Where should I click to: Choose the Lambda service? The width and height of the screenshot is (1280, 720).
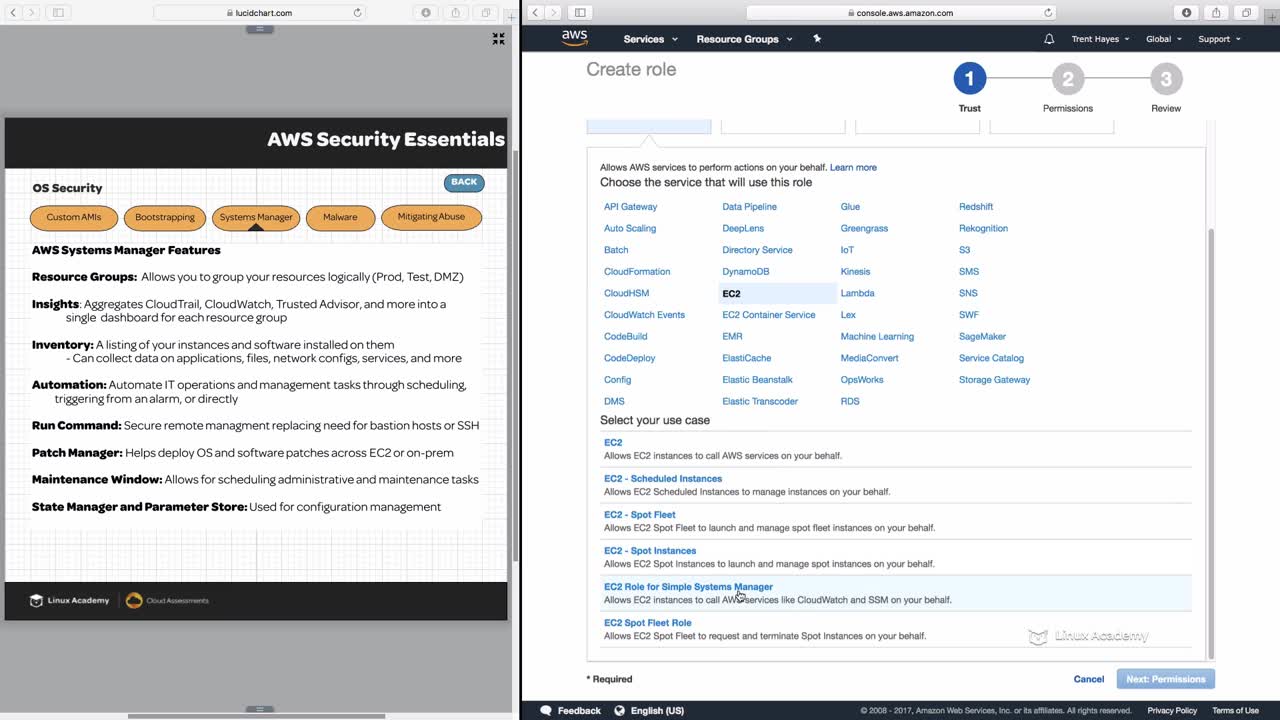coord(857,294)
